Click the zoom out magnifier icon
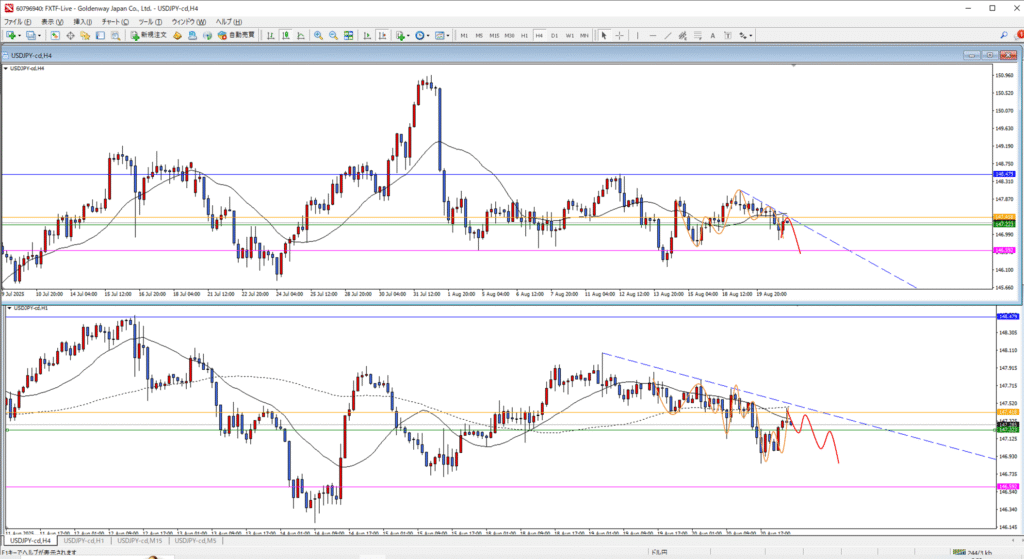 click(x=333, y=35)
